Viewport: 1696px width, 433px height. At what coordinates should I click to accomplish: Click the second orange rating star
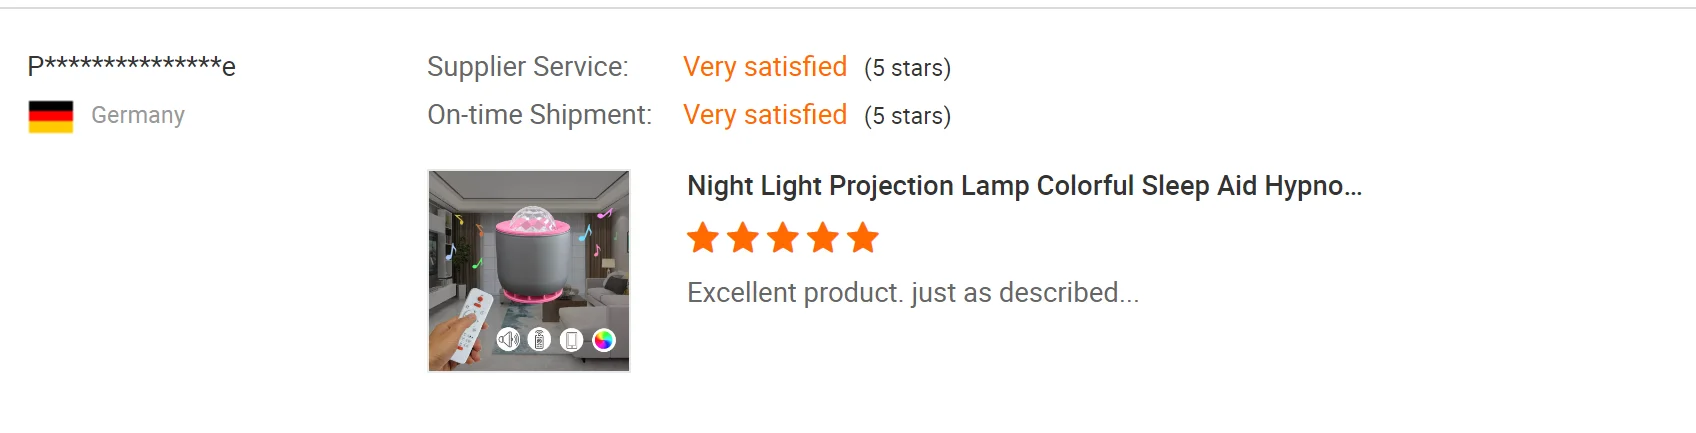[x=743, y=238]
